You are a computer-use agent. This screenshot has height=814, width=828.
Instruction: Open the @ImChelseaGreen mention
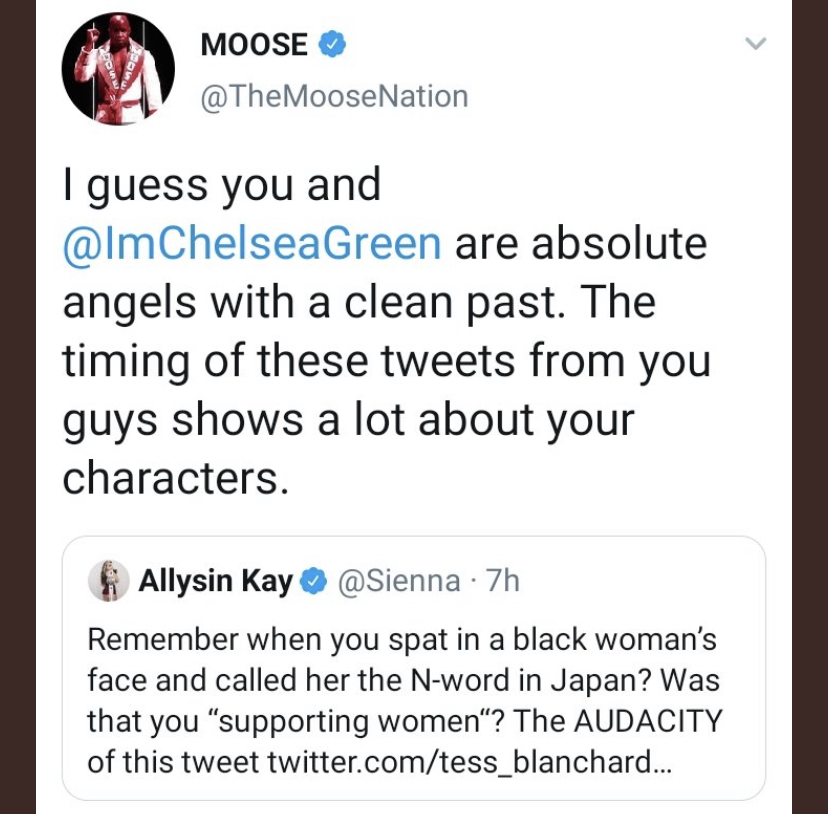point(252,243)
